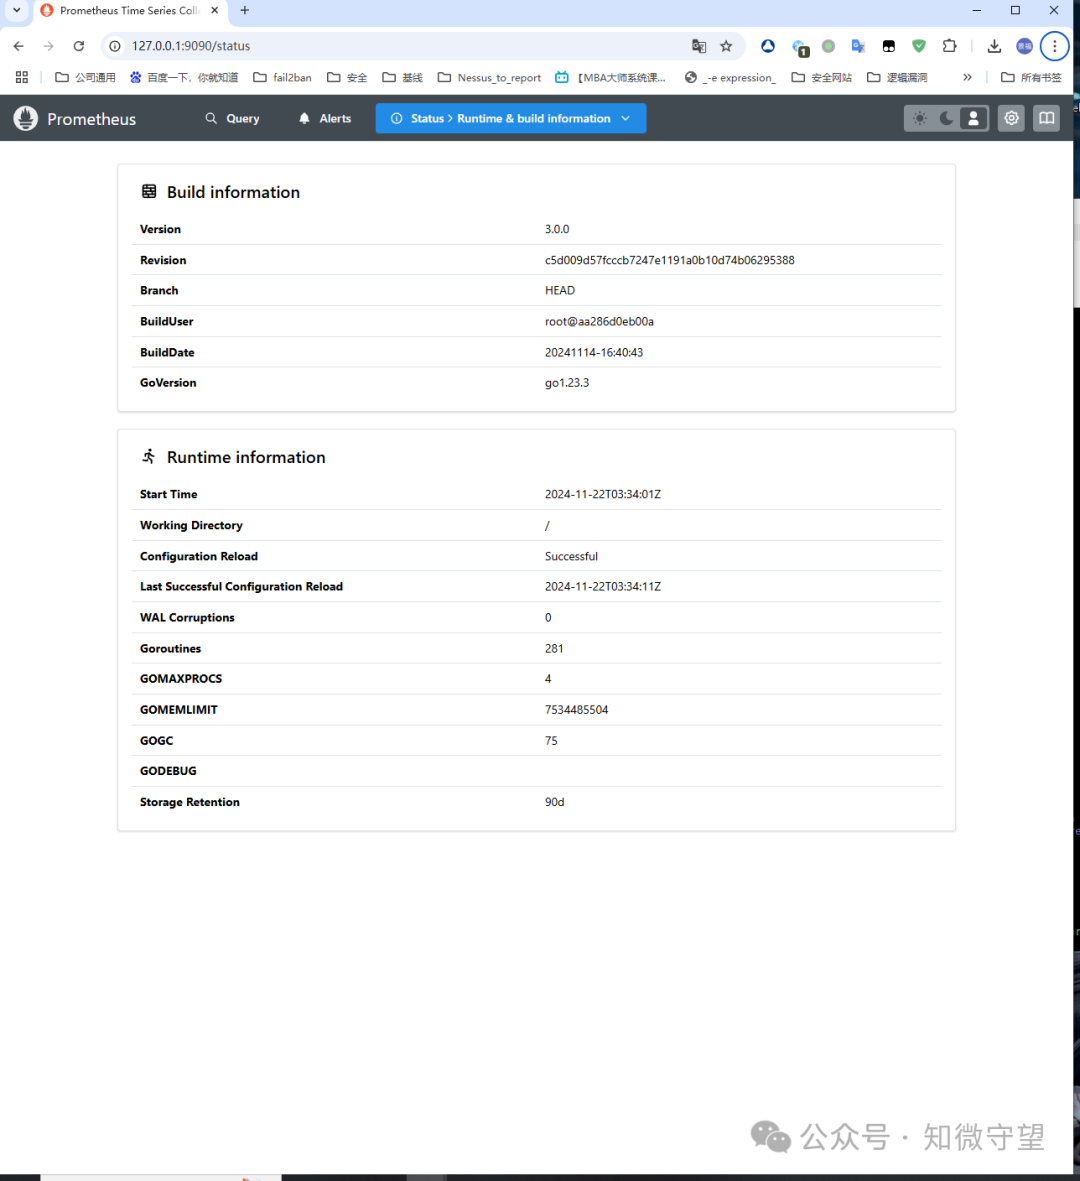Show more bookmarks chevron

(967, 77)
